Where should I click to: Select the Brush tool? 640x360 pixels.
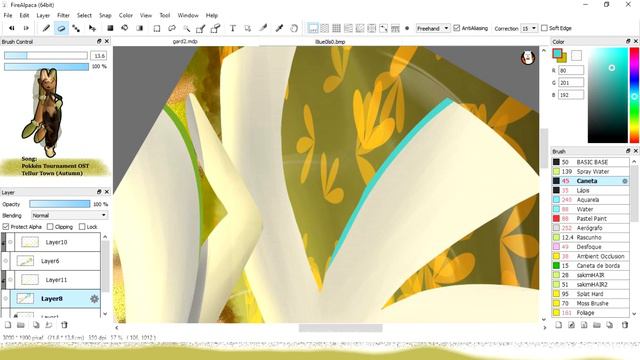tap(46, 28)
